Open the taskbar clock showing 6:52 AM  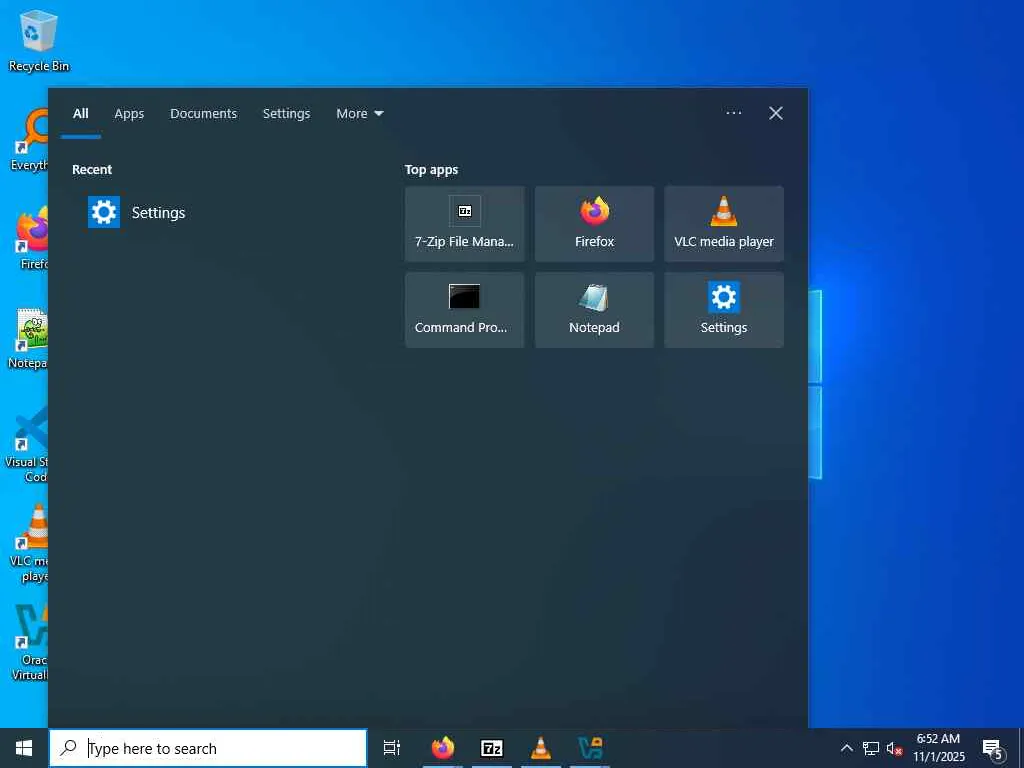pos(938,748)
